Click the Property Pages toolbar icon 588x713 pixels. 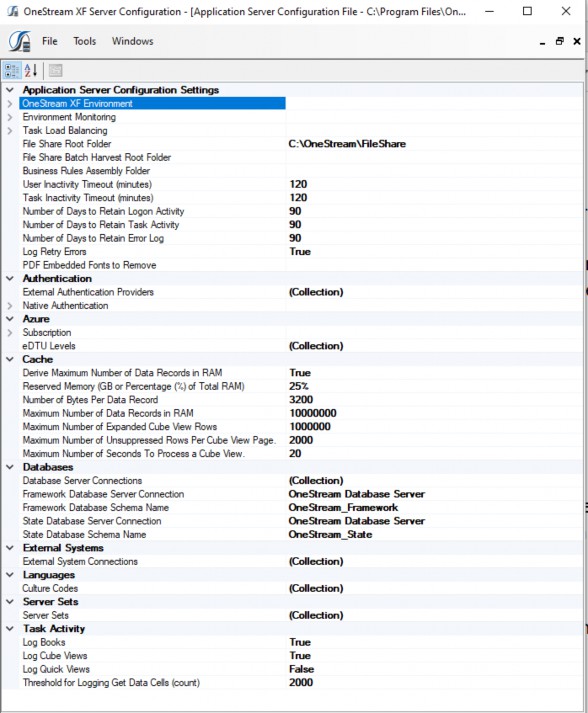click(55, 70)
